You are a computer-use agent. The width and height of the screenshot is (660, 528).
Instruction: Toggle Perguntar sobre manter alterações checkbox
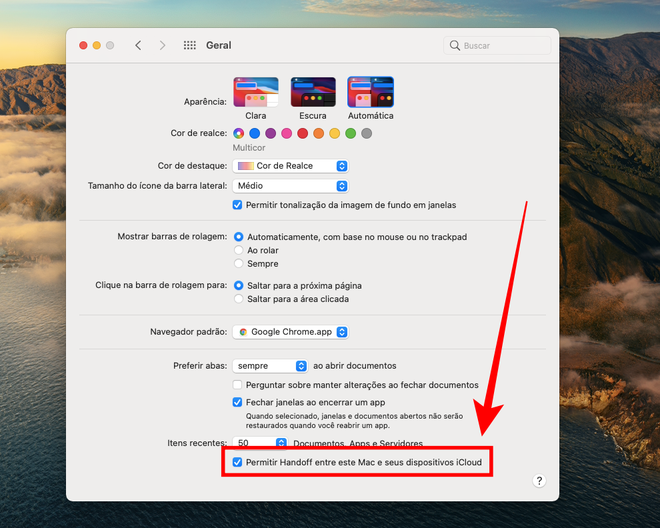pyautogui.click(x=237, y=385)
